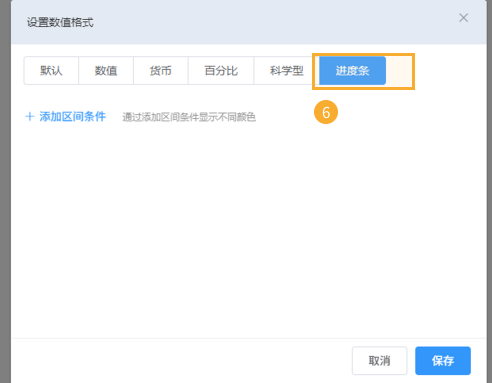This screenshot has height=383, width=492.
Task: Click the 进度条 tab
Action: pyautogui.click(x=352, y=71)
